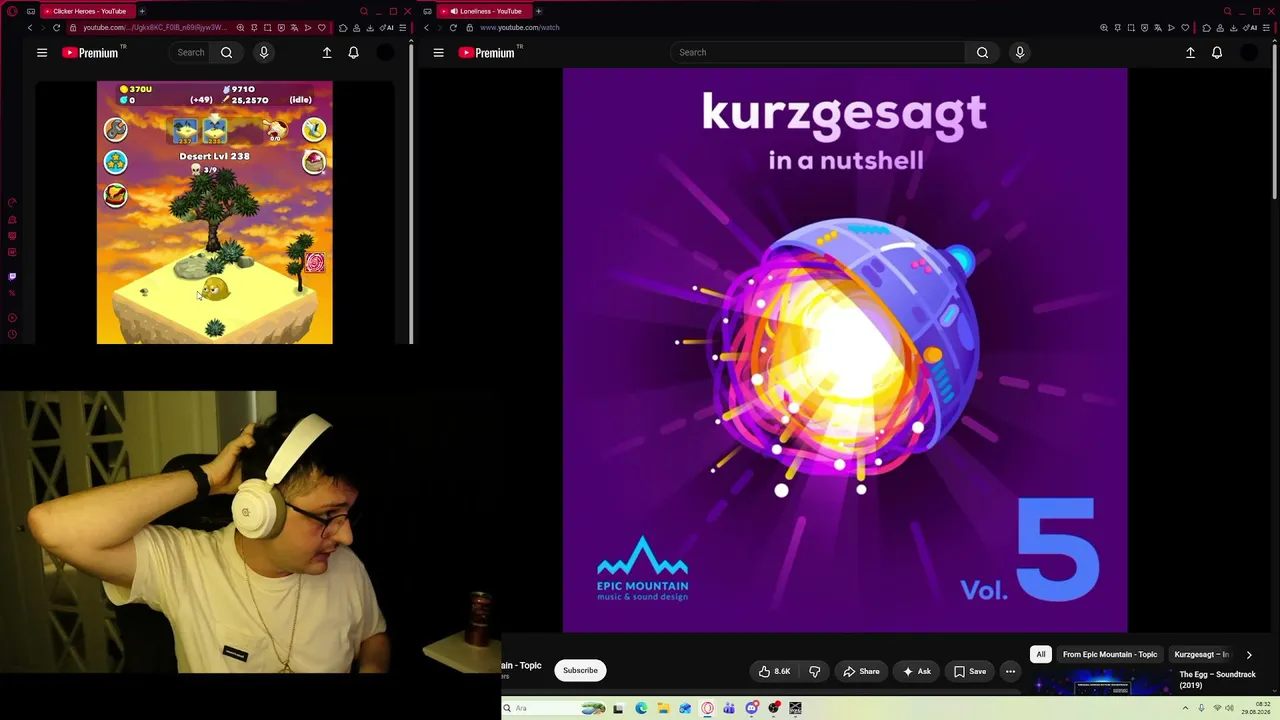Show more filter chips with the right arrow
The image size is (1280, 720).
(1249, 655)
